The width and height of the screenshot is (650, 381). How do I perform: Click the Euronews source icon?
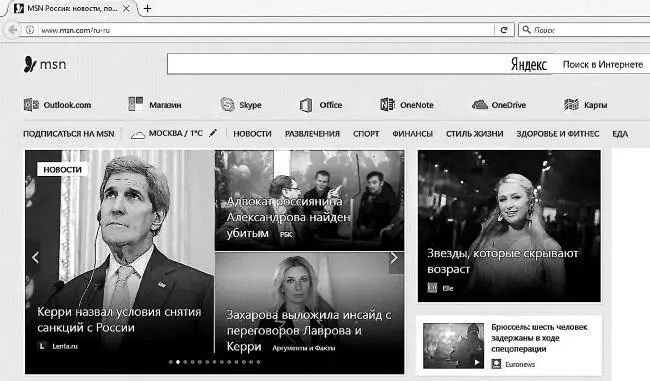coord(496,364)
